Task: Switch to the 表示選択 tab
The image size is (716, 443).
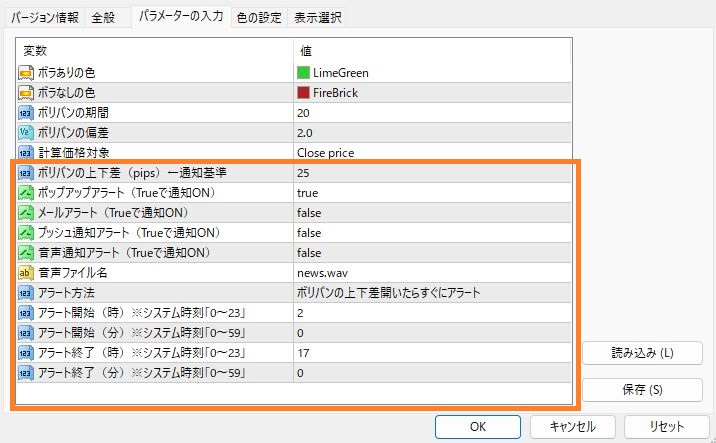Action: 318,17
